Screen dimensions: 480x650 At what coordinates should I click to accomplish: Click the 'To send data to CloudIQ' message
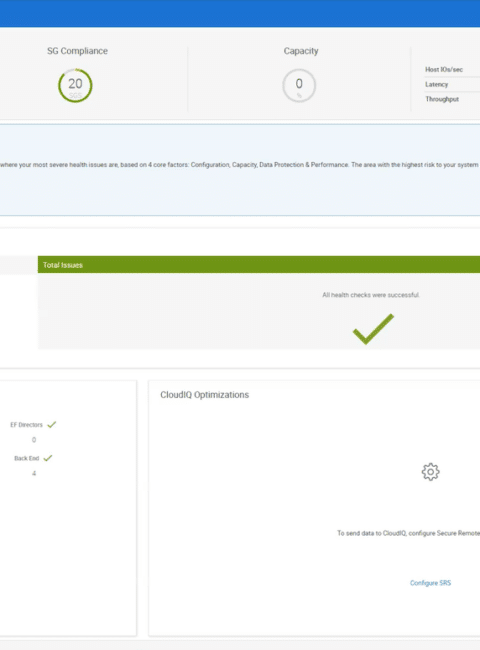(x=408, y=533)
